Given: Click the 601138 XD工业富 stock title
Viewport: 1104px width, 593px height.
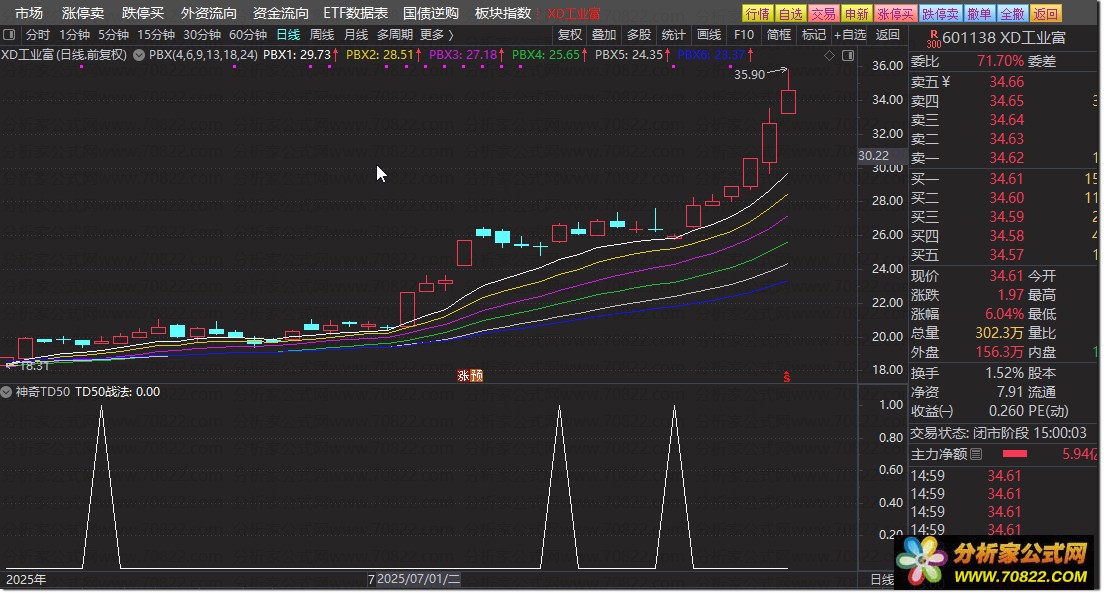Looking at the screenshot, I should coord(1003,38).
